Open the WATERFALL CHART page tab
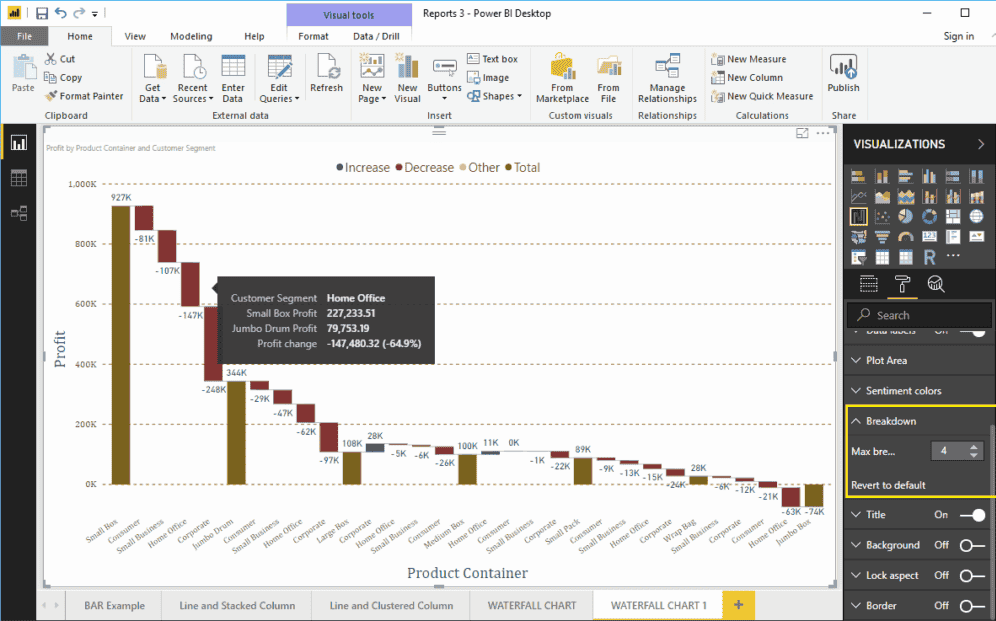This screenshot has height=621, width=996. 532,605
